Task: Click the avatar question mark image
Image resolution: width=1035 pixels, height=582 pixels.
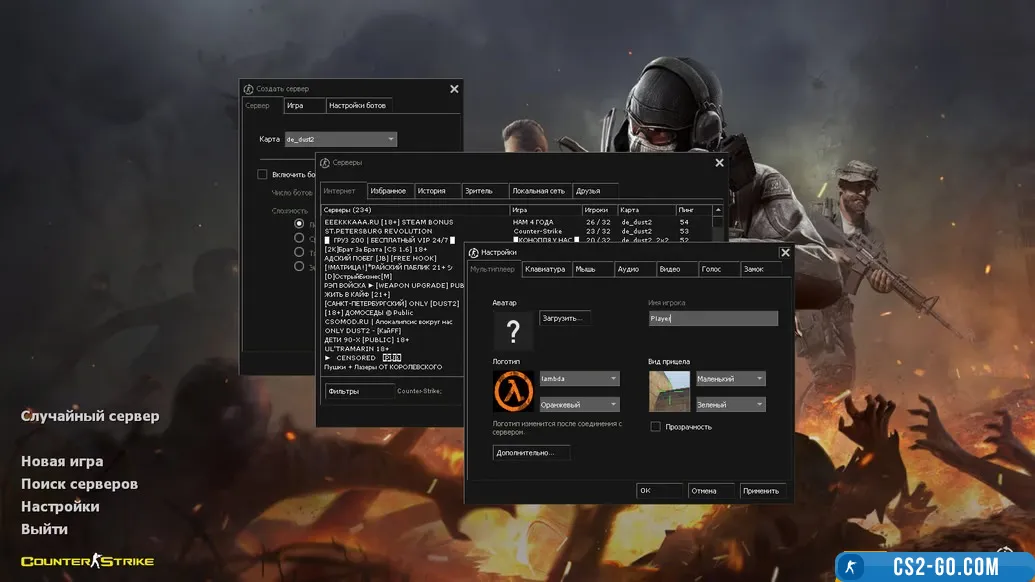Action: tap(514, 332)
